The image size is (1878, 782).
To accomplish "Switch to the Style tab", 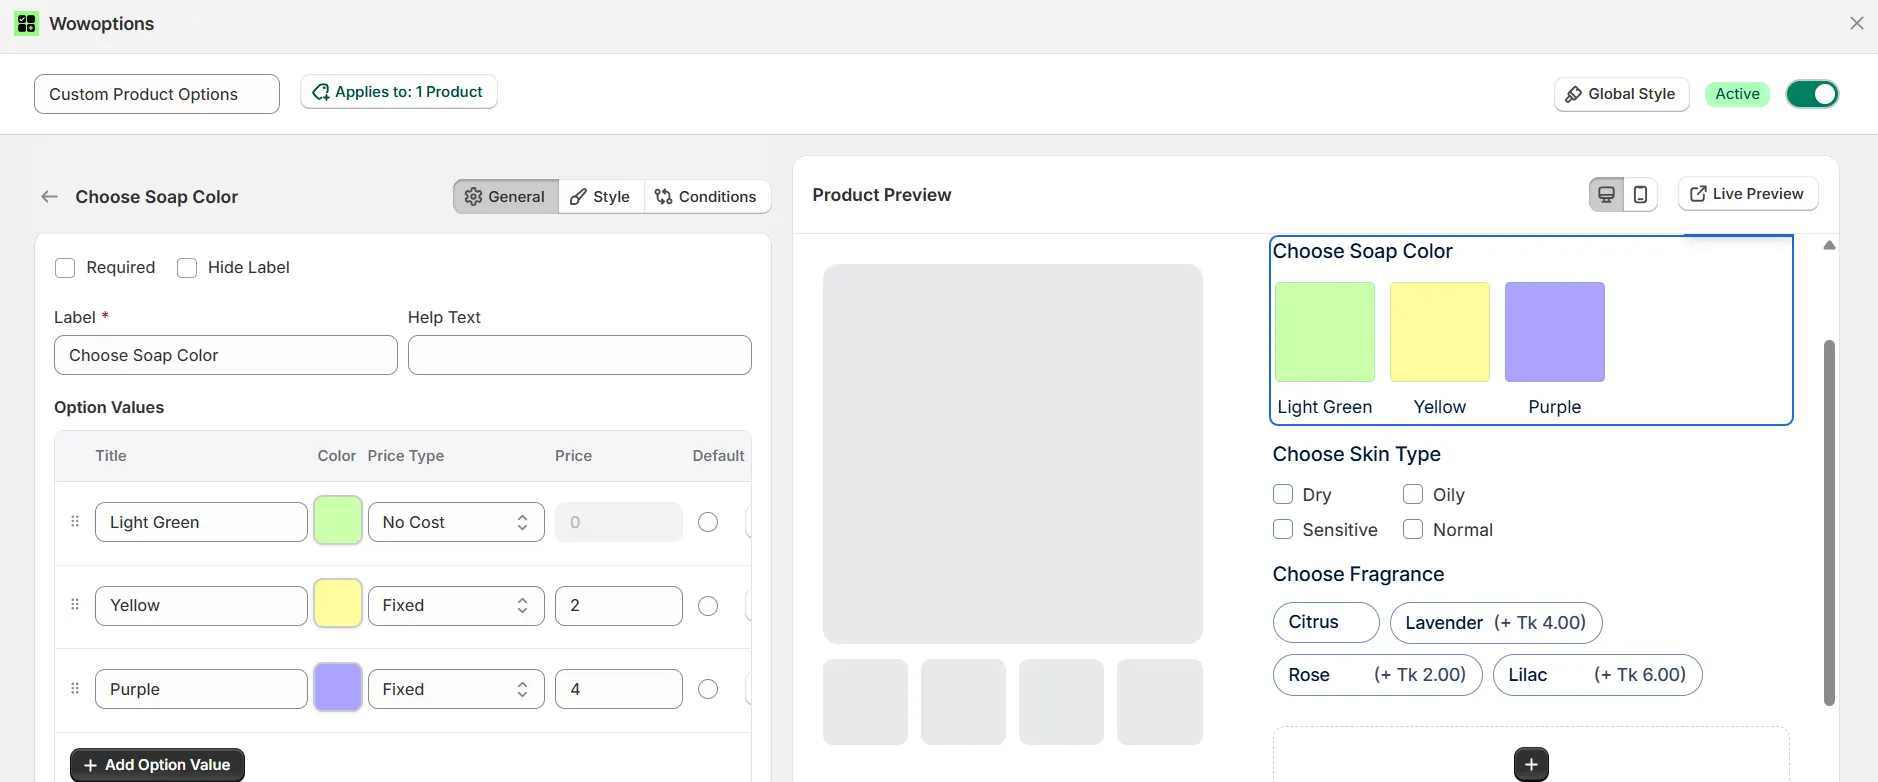I will tap(600, 196).
